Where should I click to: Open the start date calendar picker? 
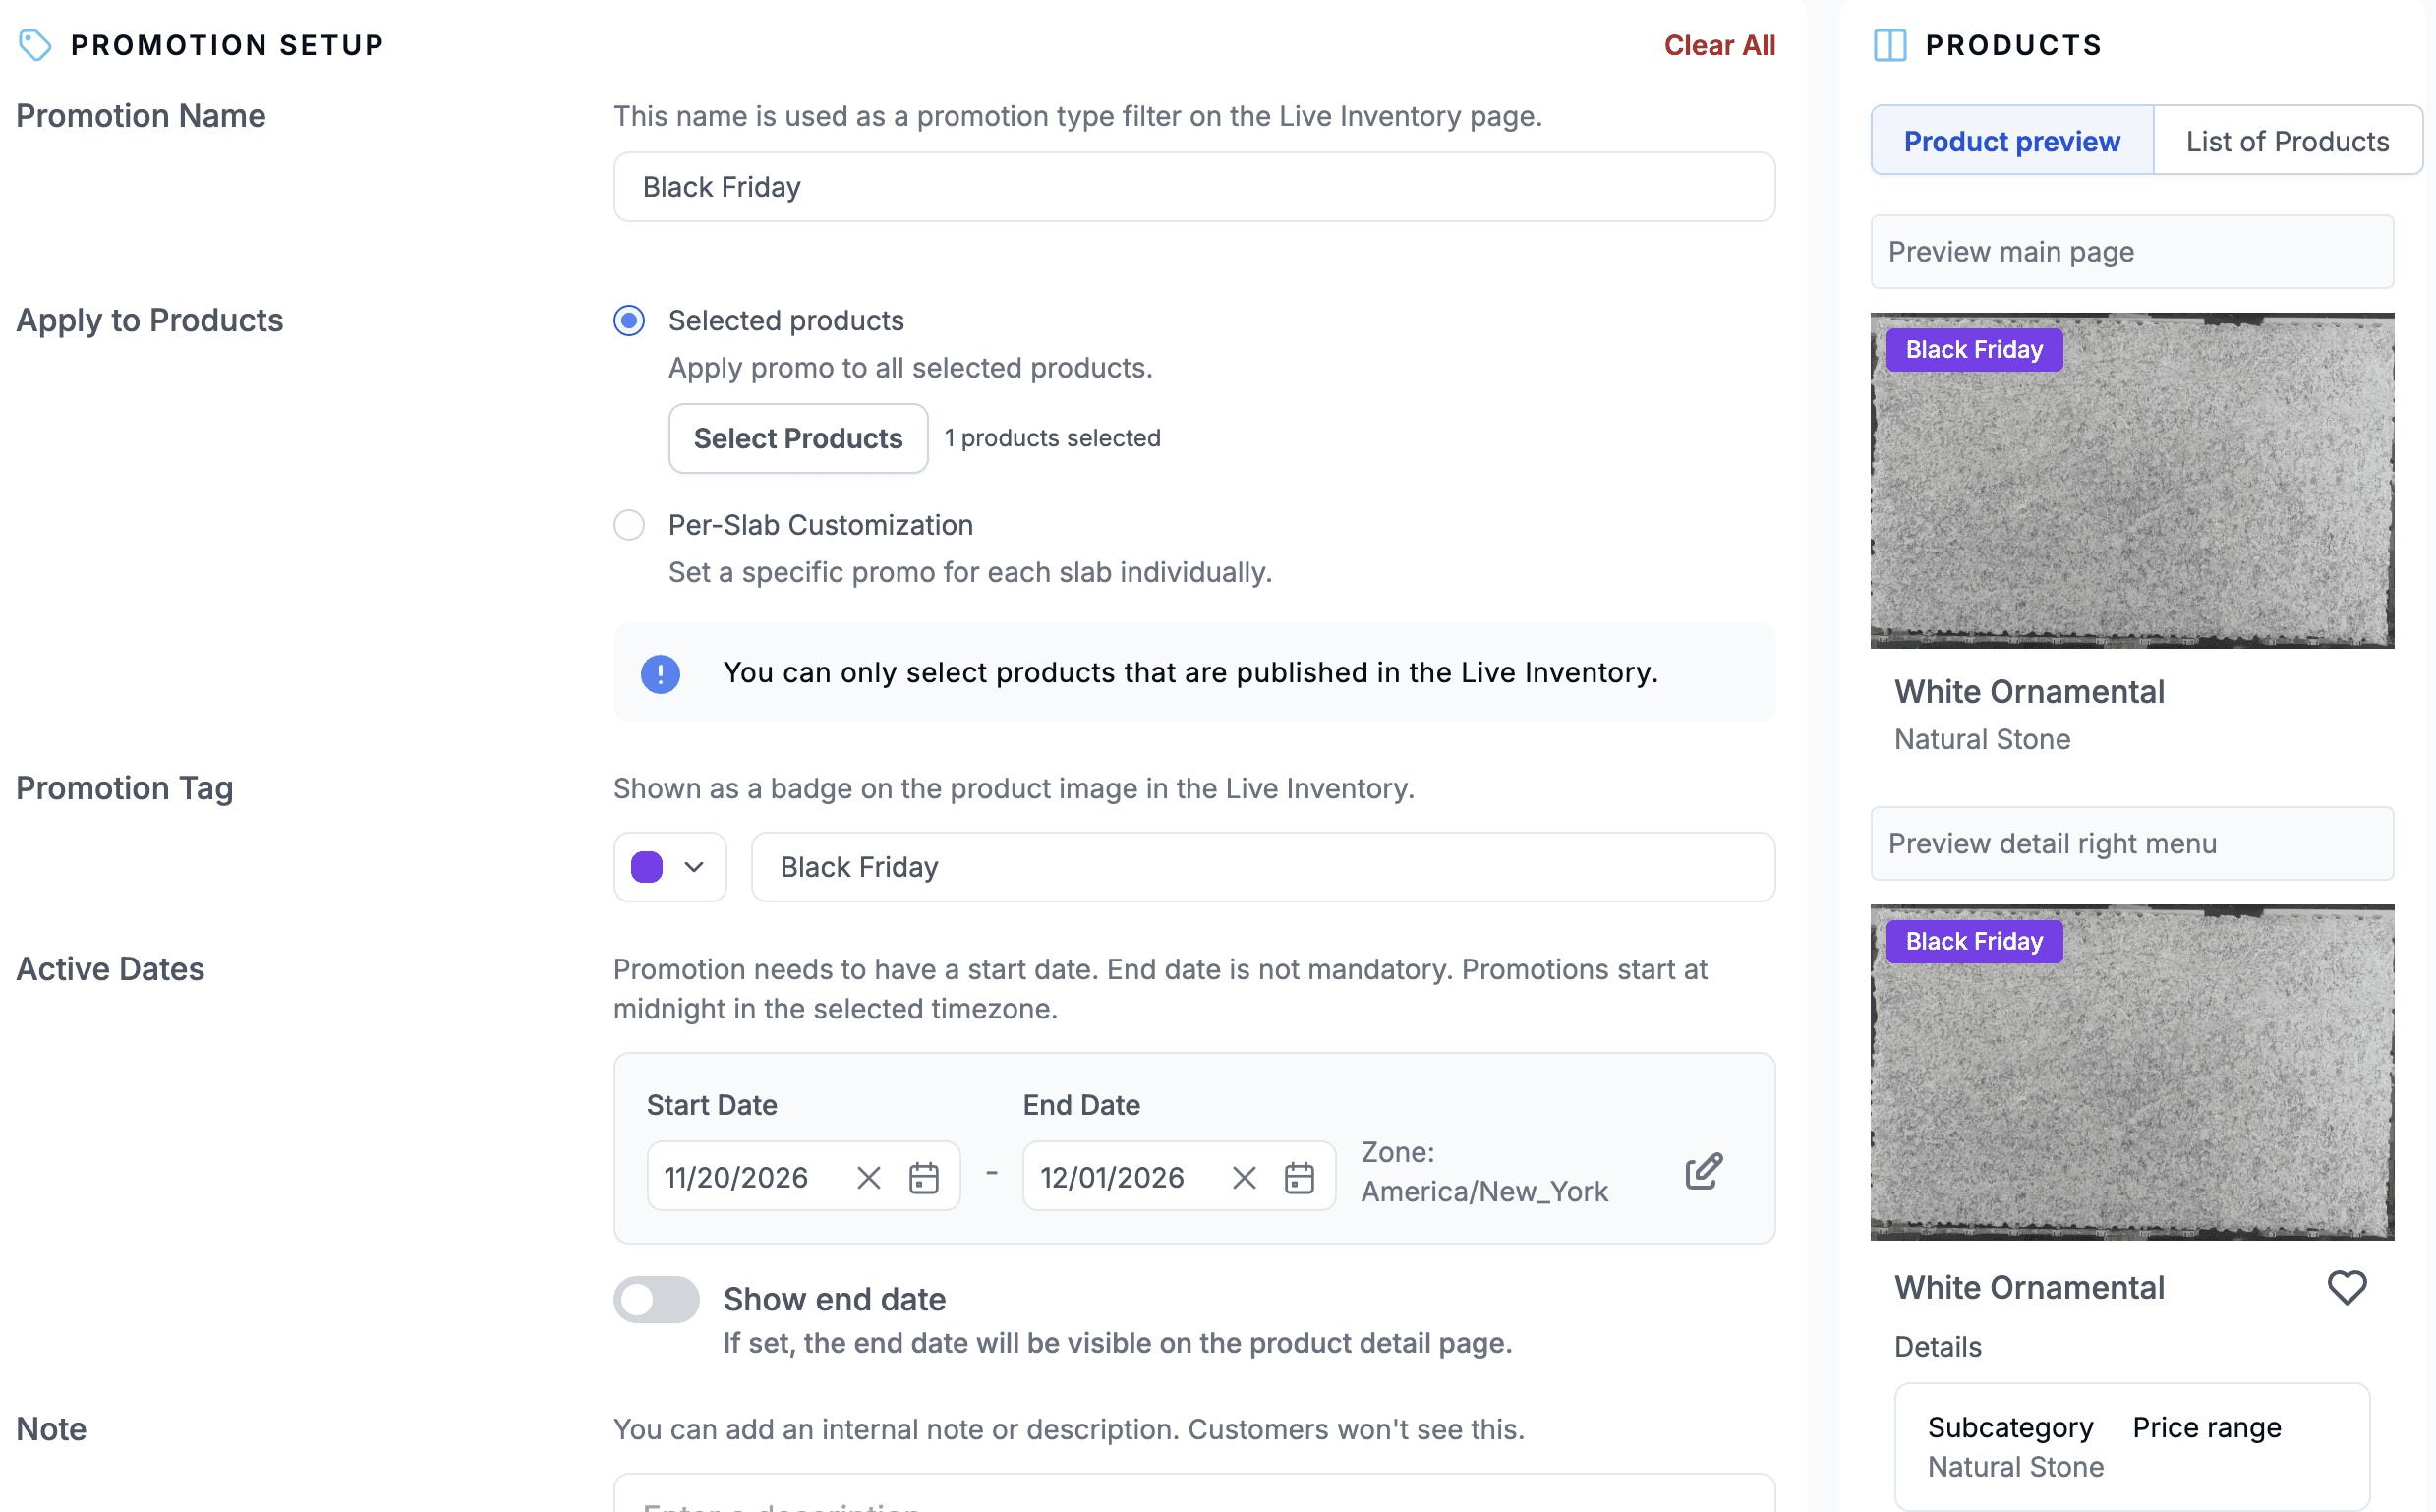(923, 1177)
